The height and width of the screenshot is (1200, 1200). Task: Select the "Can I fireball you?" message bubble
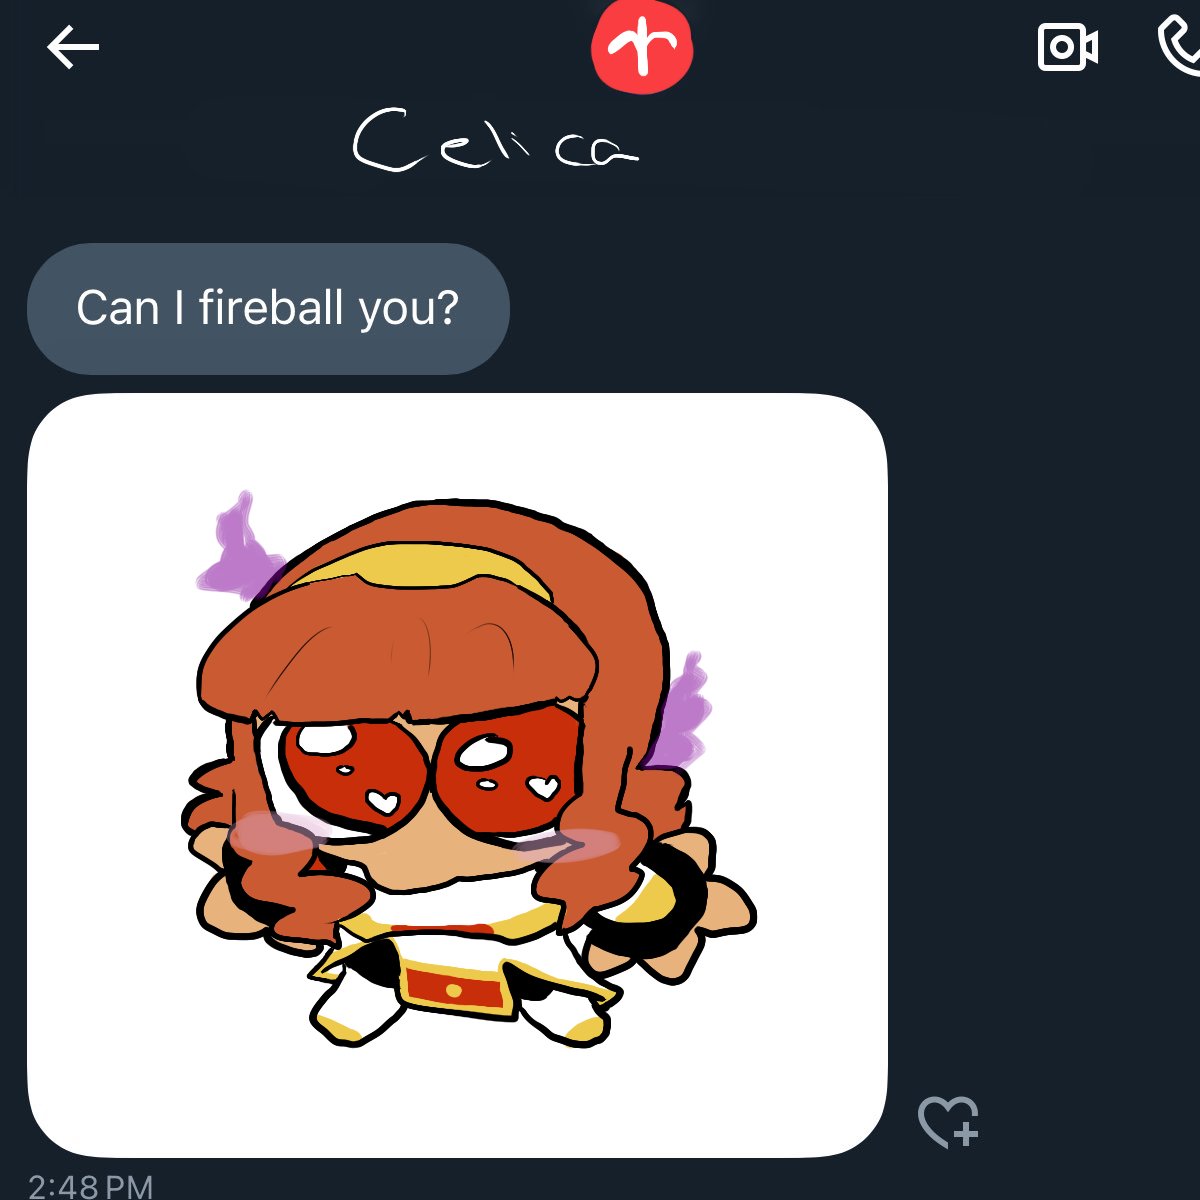coord(268,308)
